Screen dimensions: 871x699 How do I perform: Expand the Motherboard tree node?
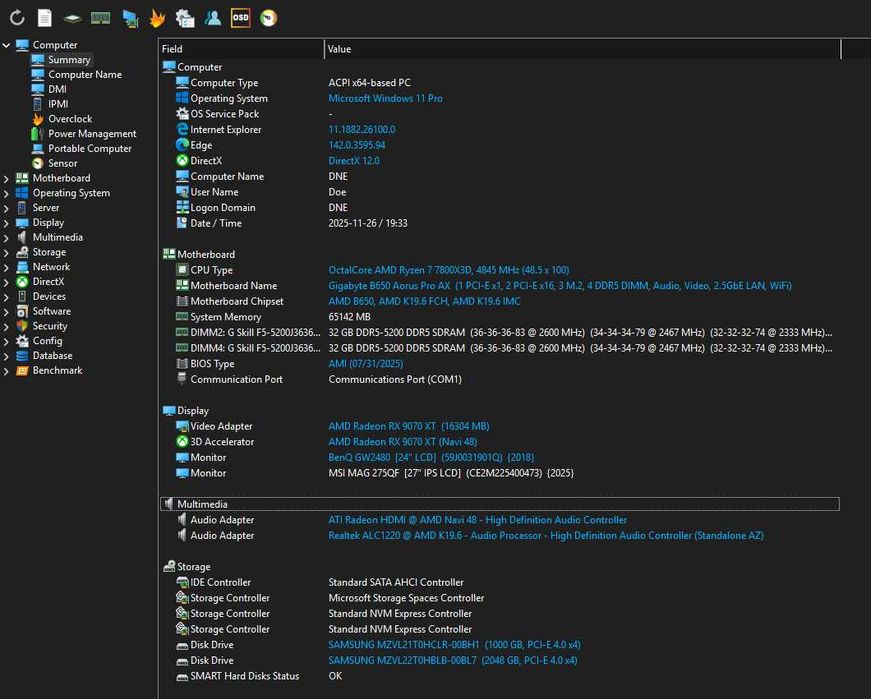point(7,178)
